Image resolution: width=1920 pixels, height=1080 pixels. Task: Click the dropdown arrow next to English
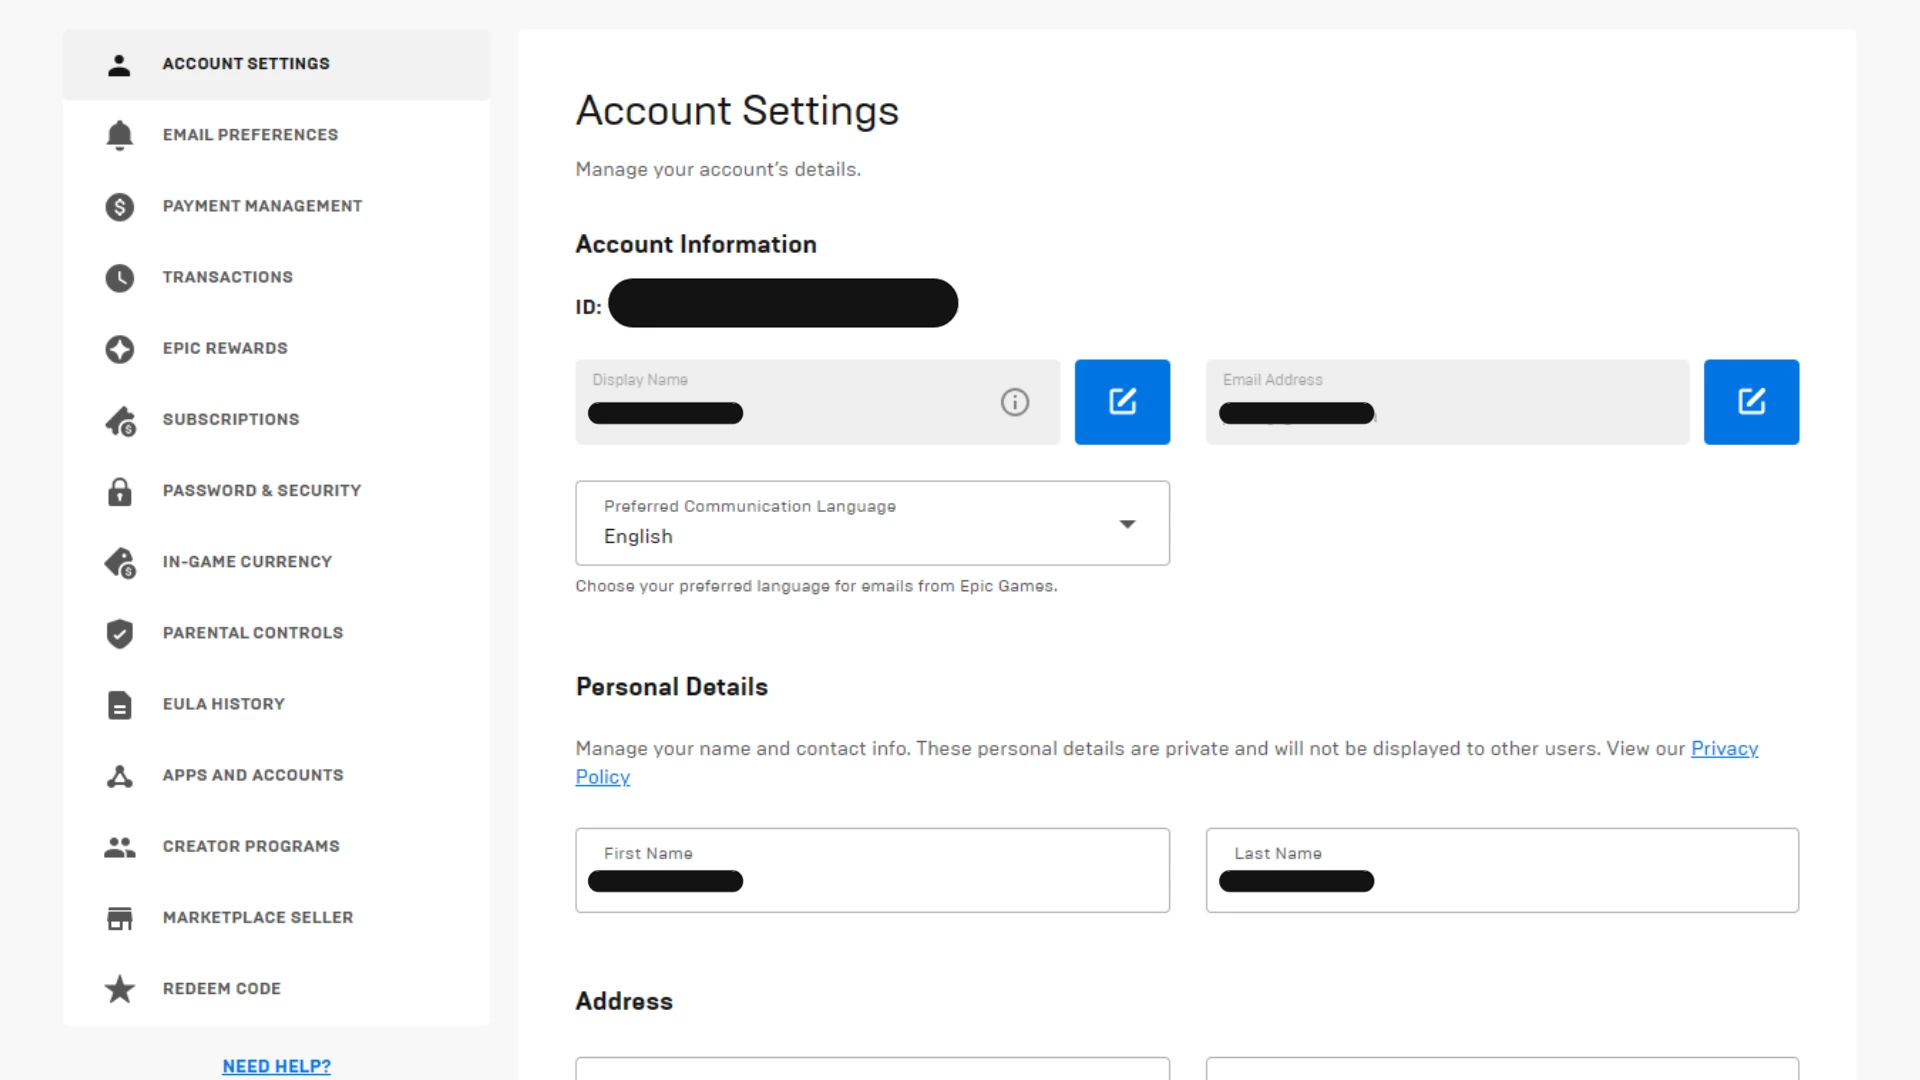pos(1127,524)
